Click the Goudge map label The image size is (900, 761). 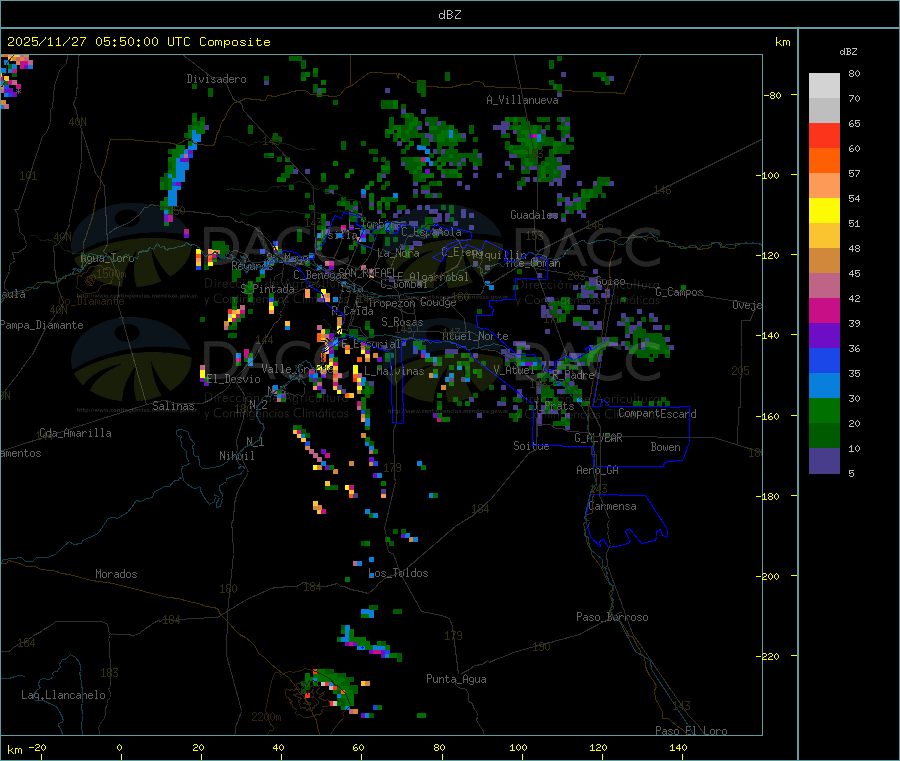point(438,302)
